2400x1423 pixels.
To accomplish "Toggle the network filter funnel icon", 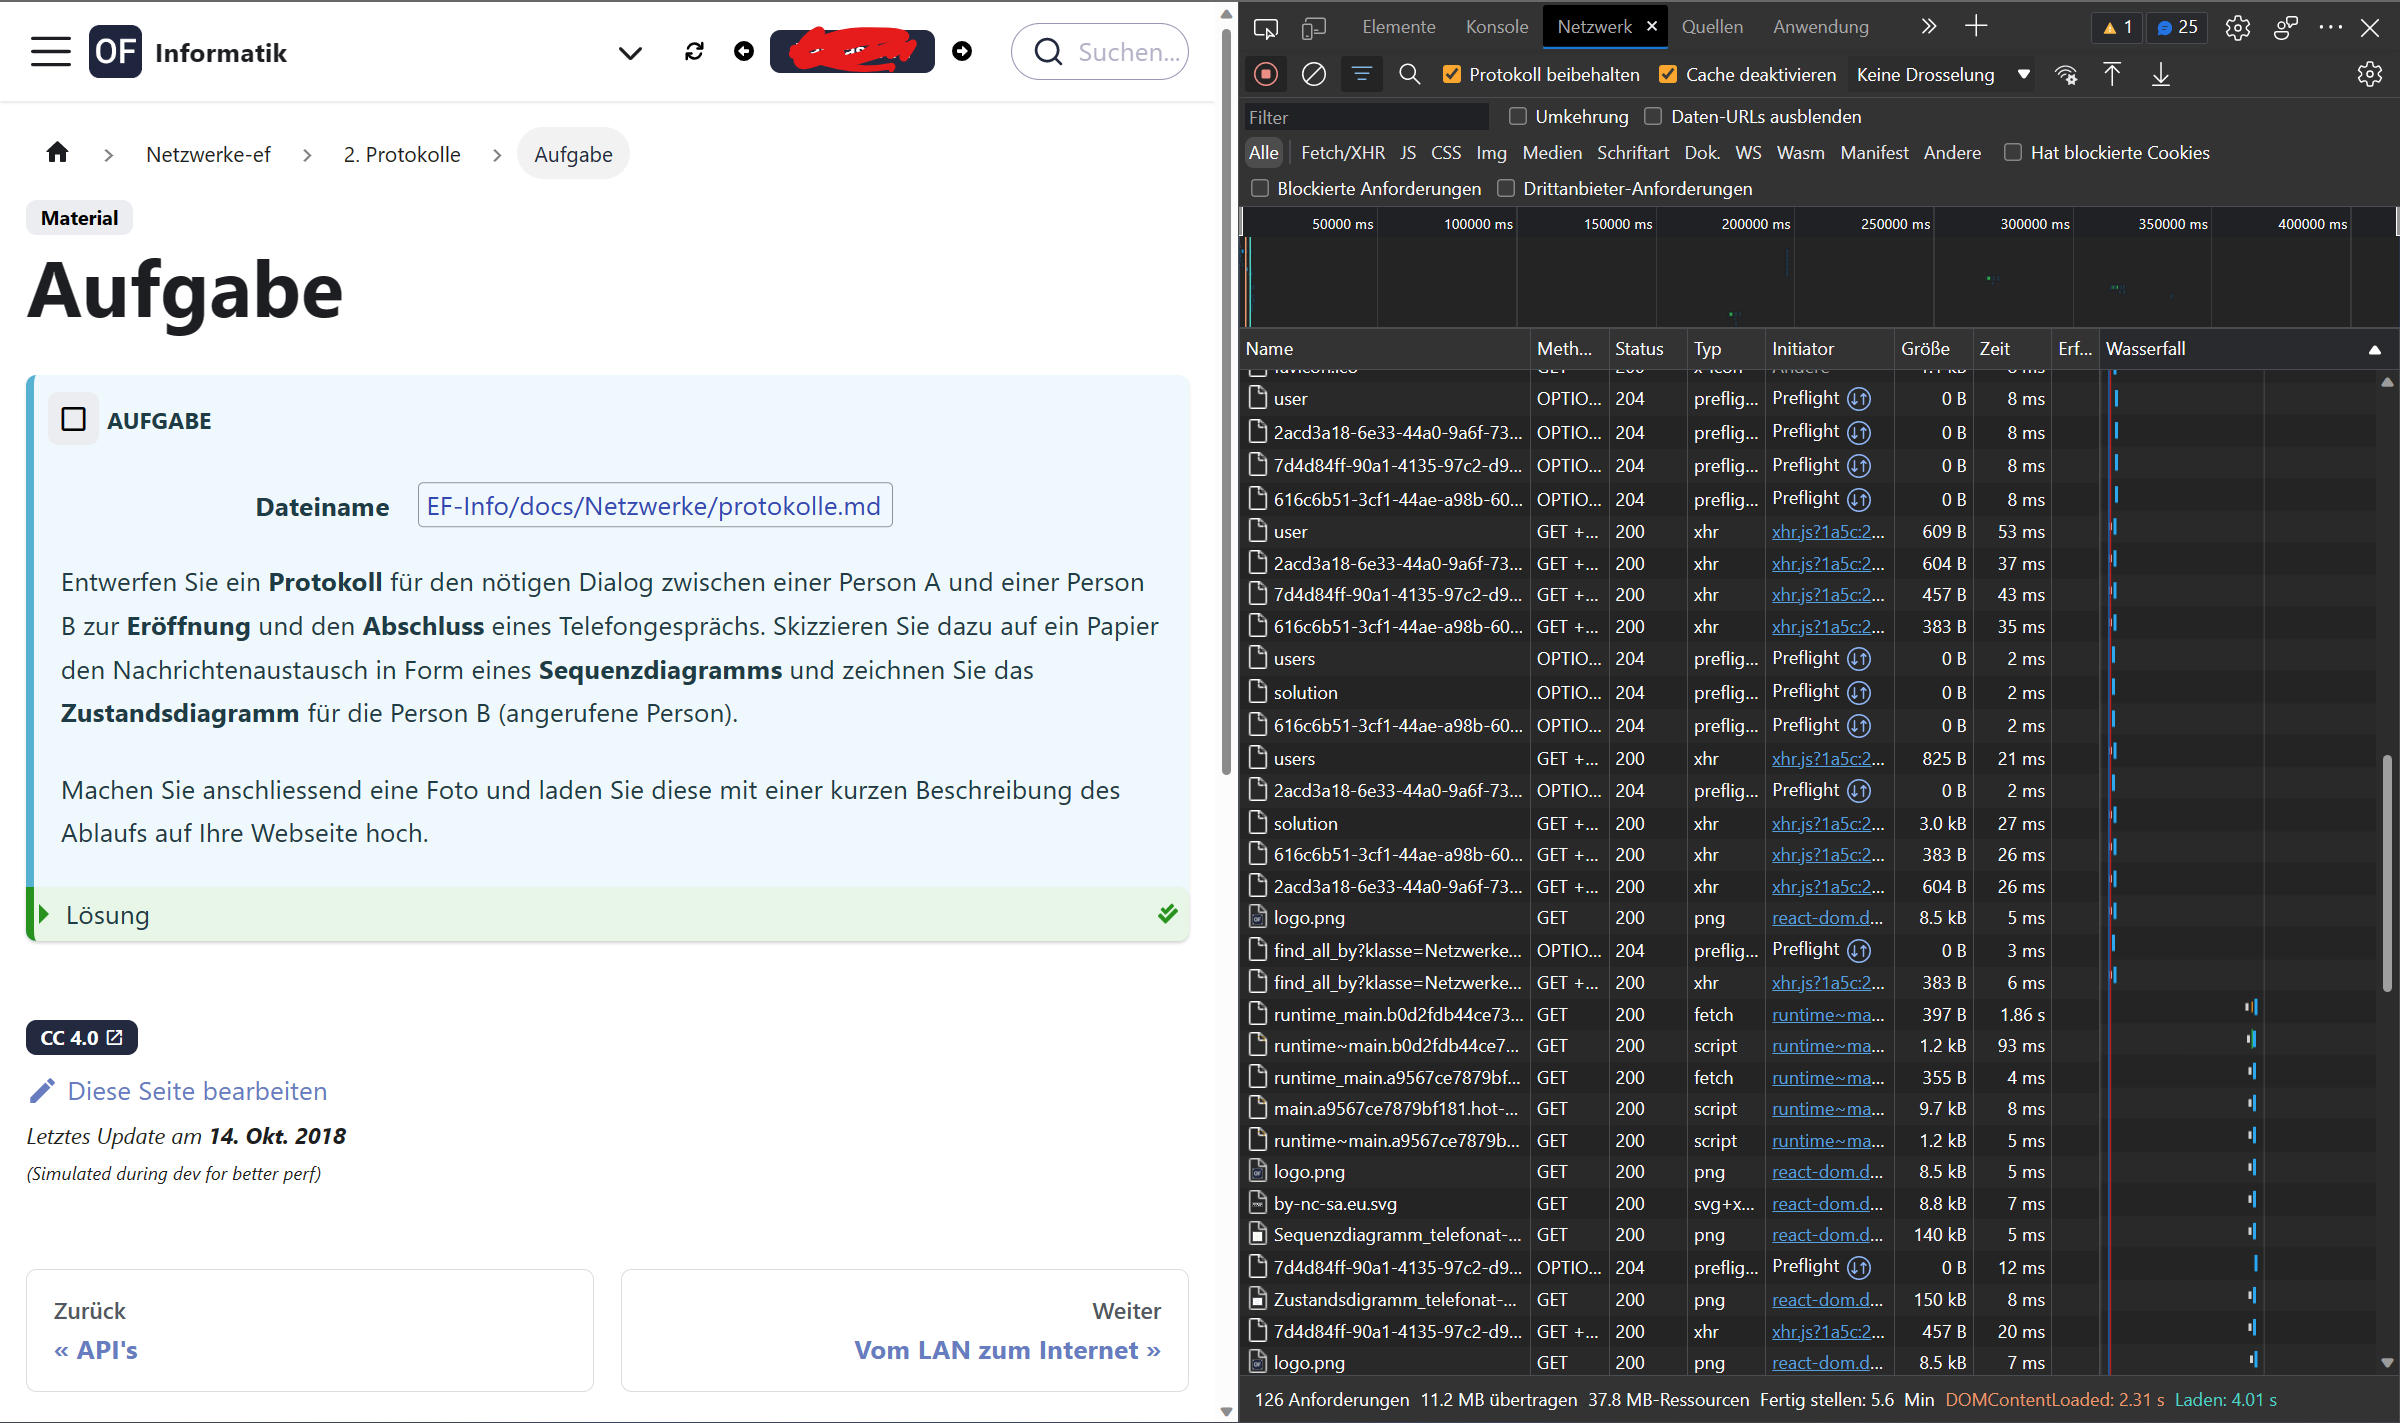I will [1362, 74].
